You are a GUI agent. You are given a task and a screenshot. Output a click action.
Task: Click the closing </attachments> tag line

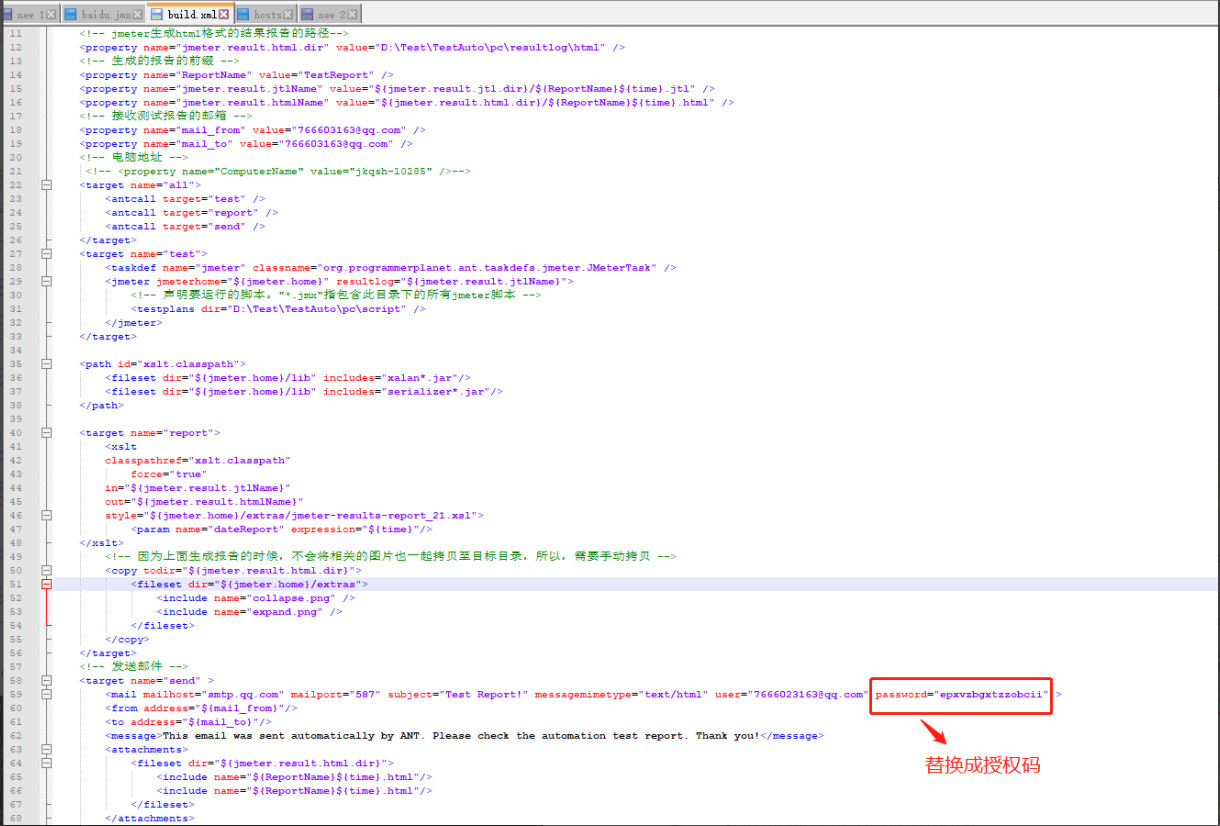pyautogui.click(x=149, y=818)
